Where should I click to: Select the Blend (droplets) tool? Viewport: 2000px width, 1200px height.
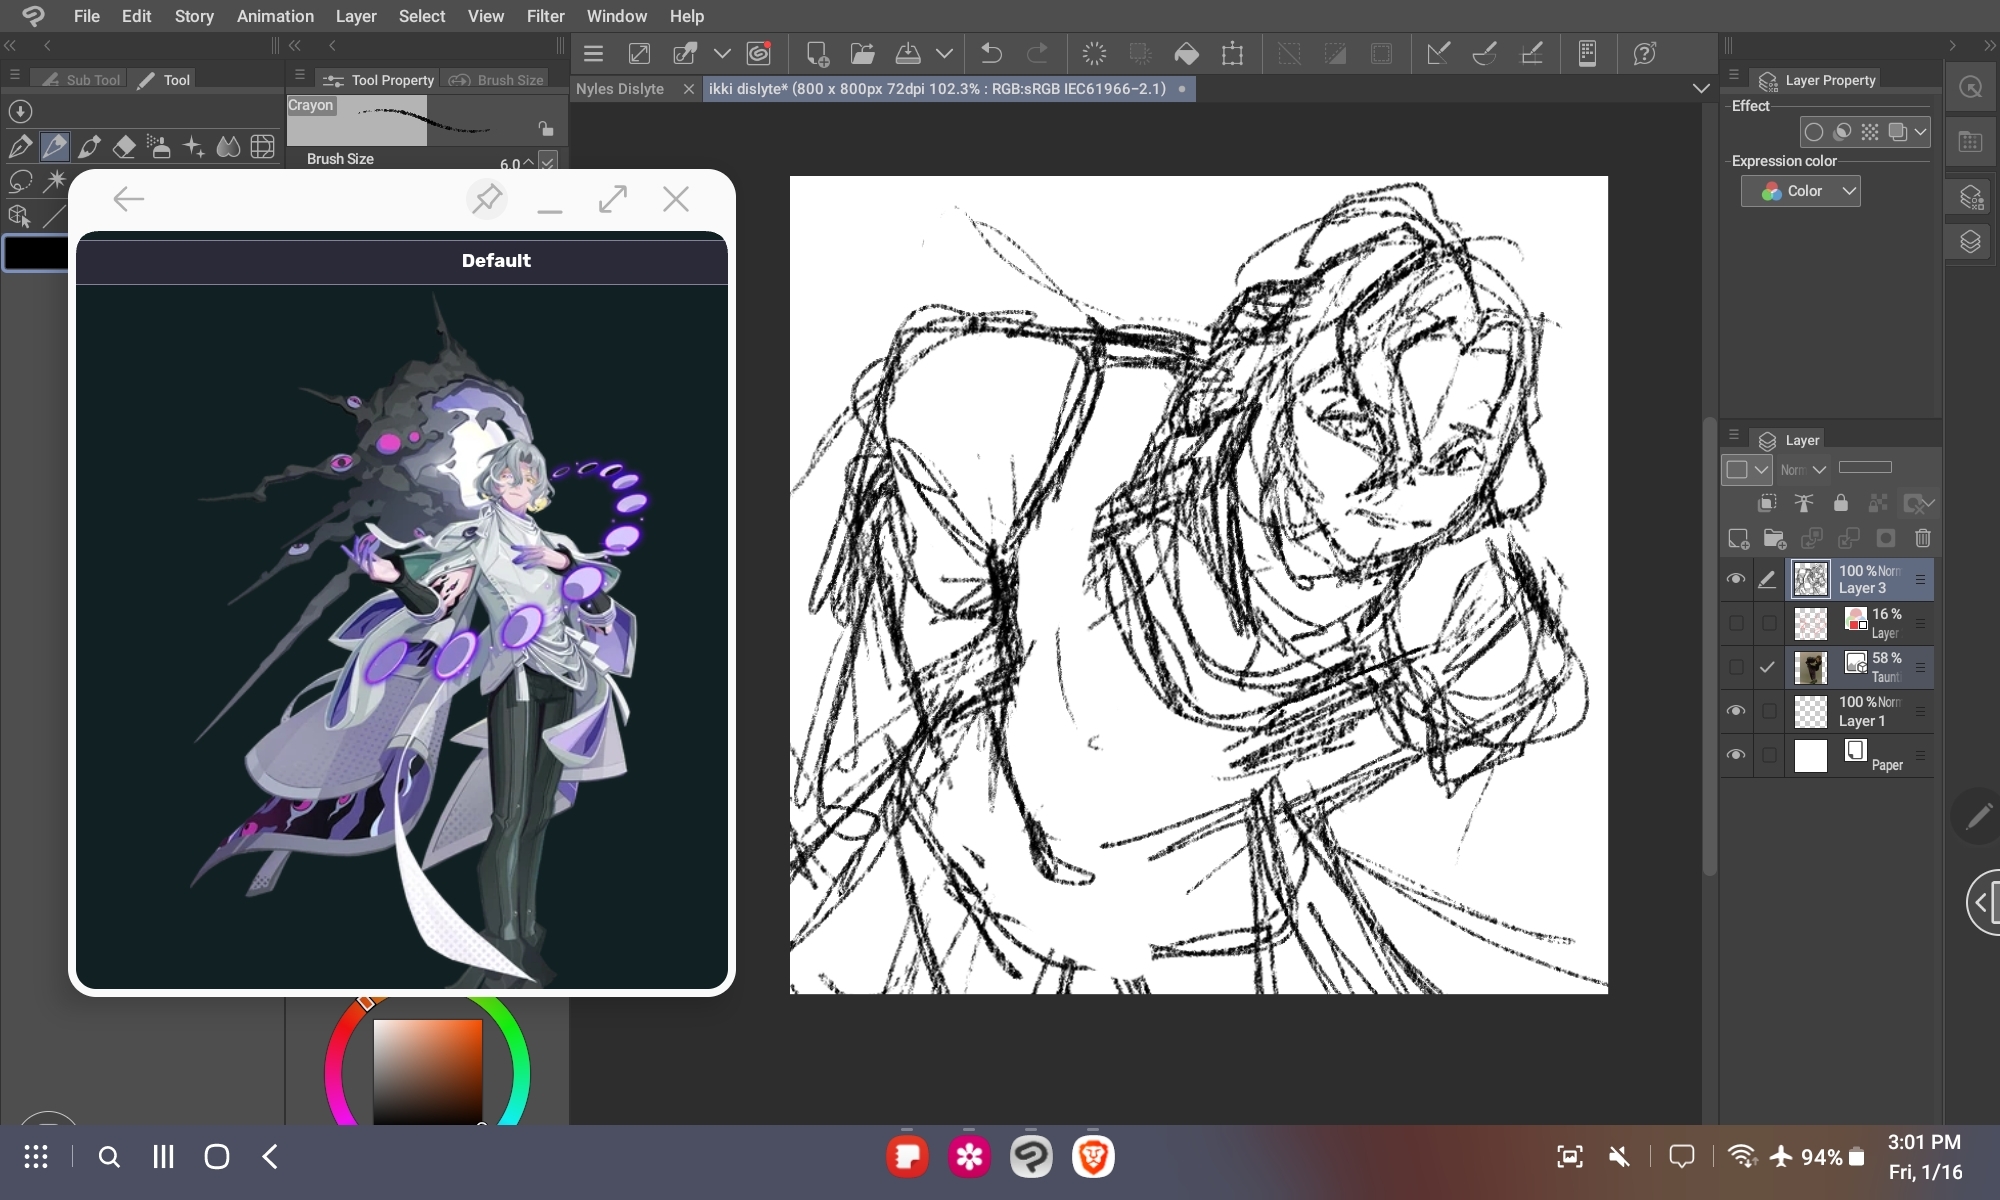(x=228, y=148)
